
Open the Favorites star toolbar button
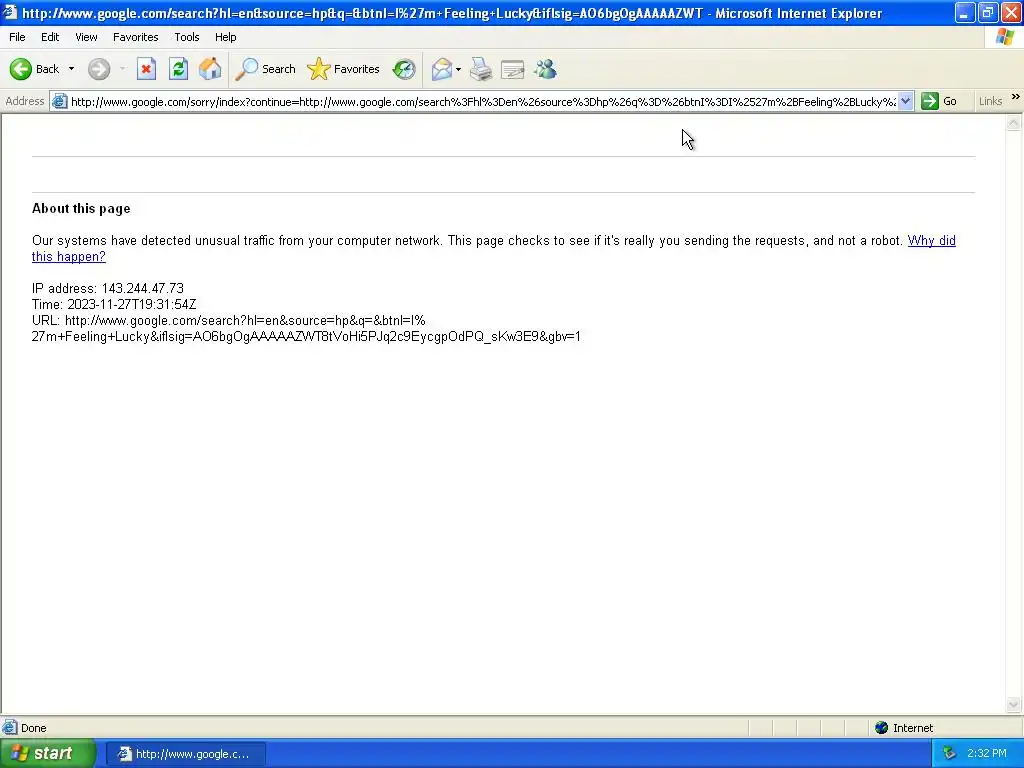pyautogui.click(x=344, y=69)
